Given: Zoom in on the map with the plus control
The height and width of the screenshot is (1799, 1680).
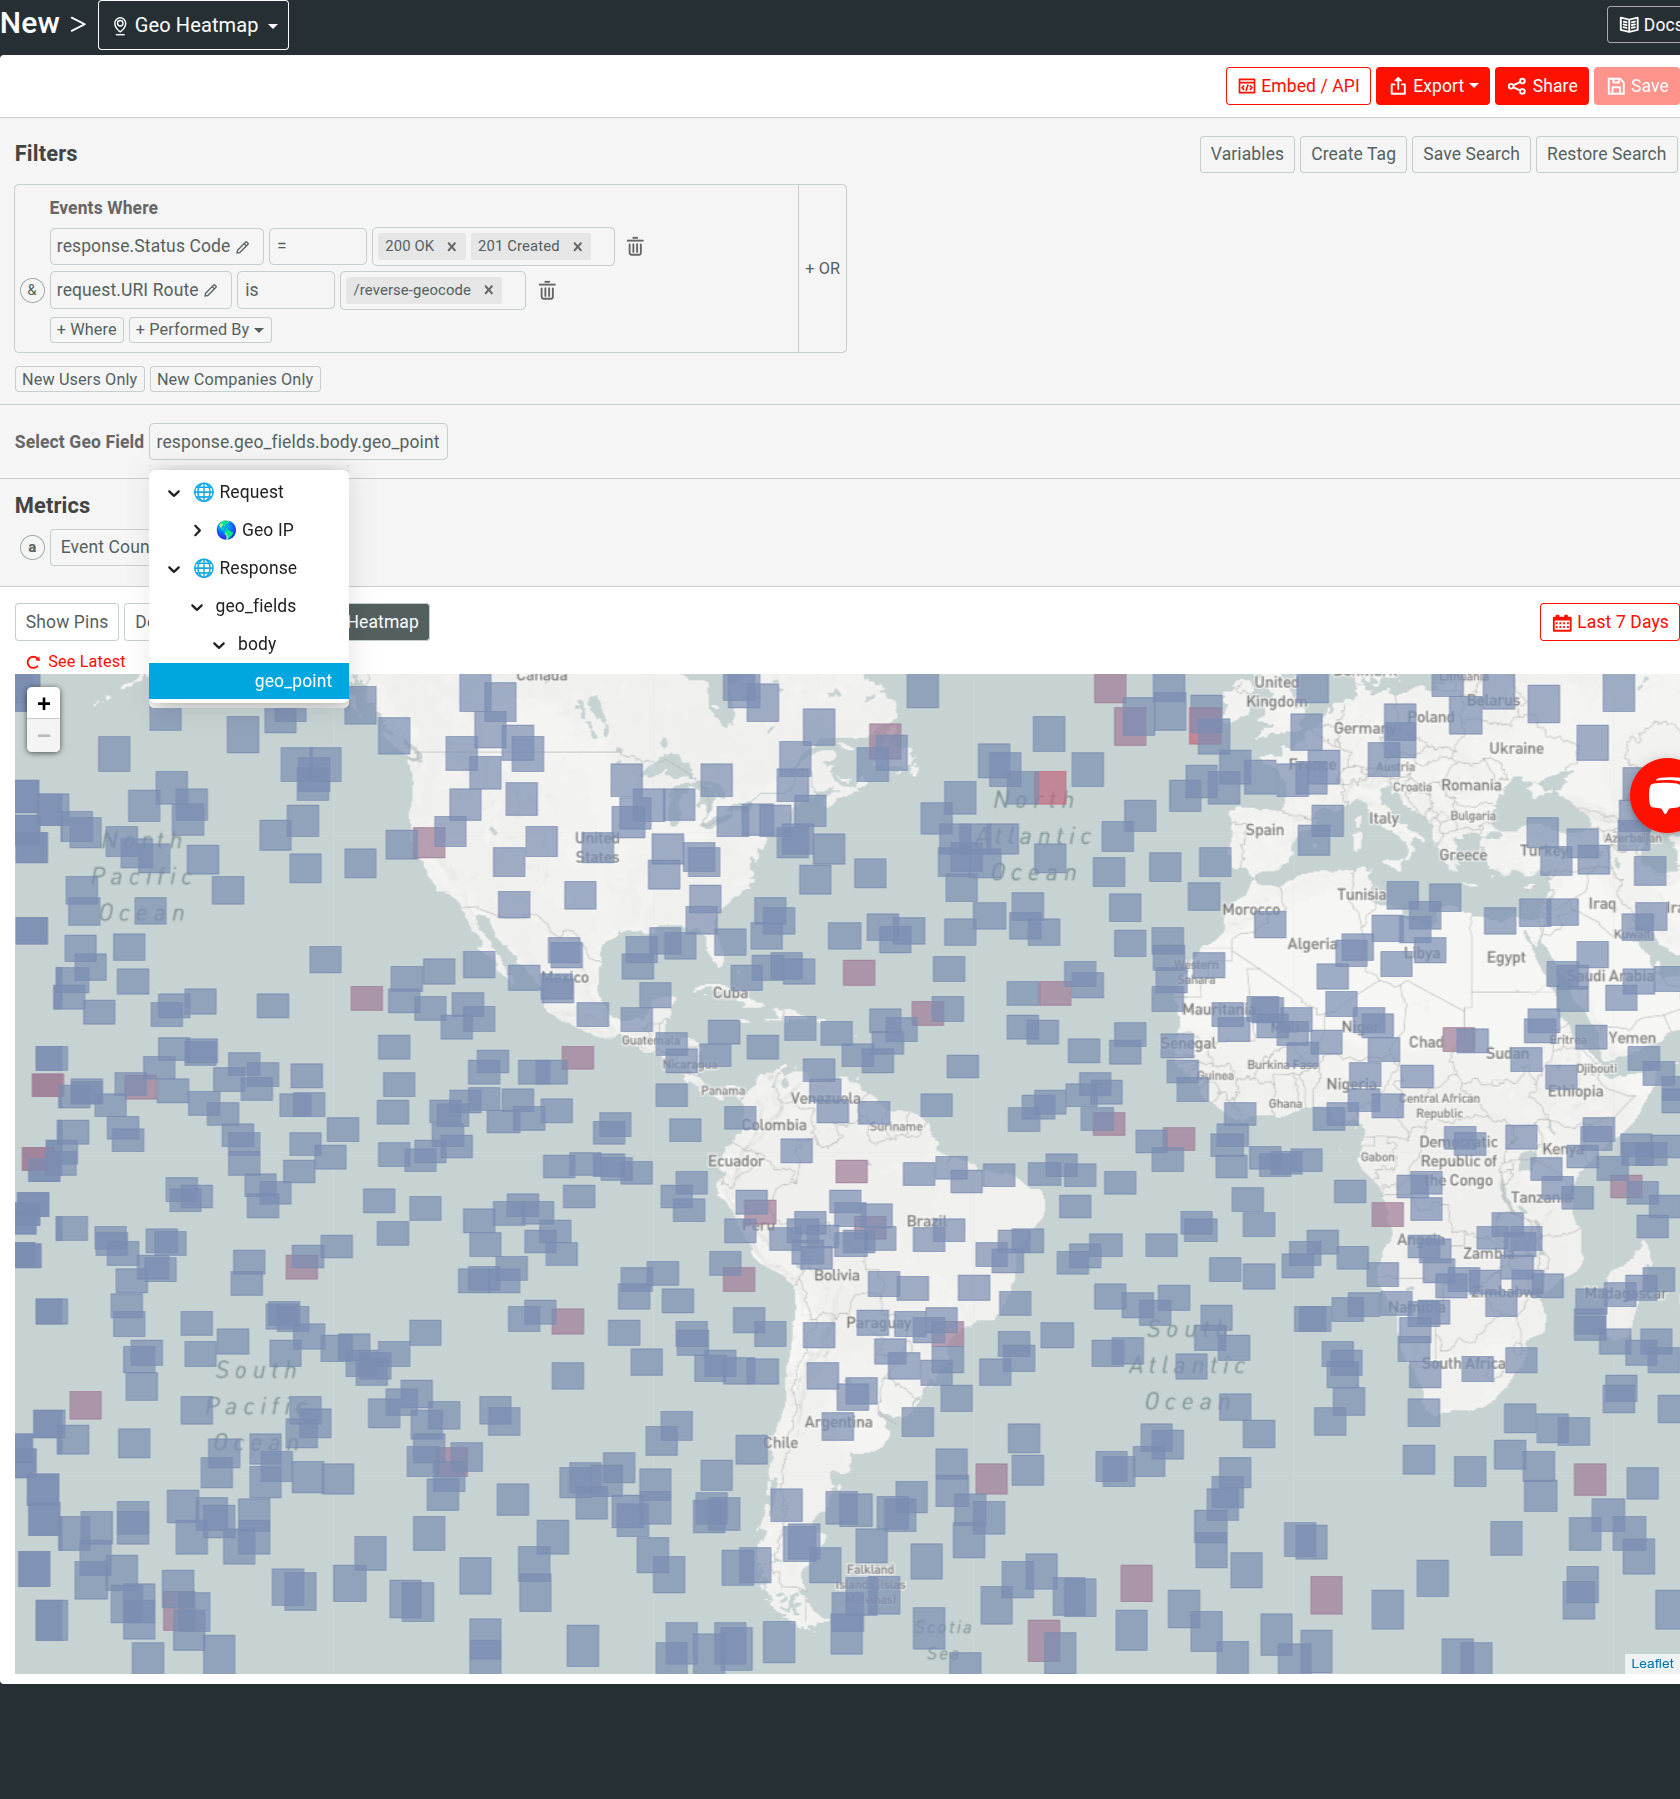Looking at the screenshot, I should coord(43,703).
